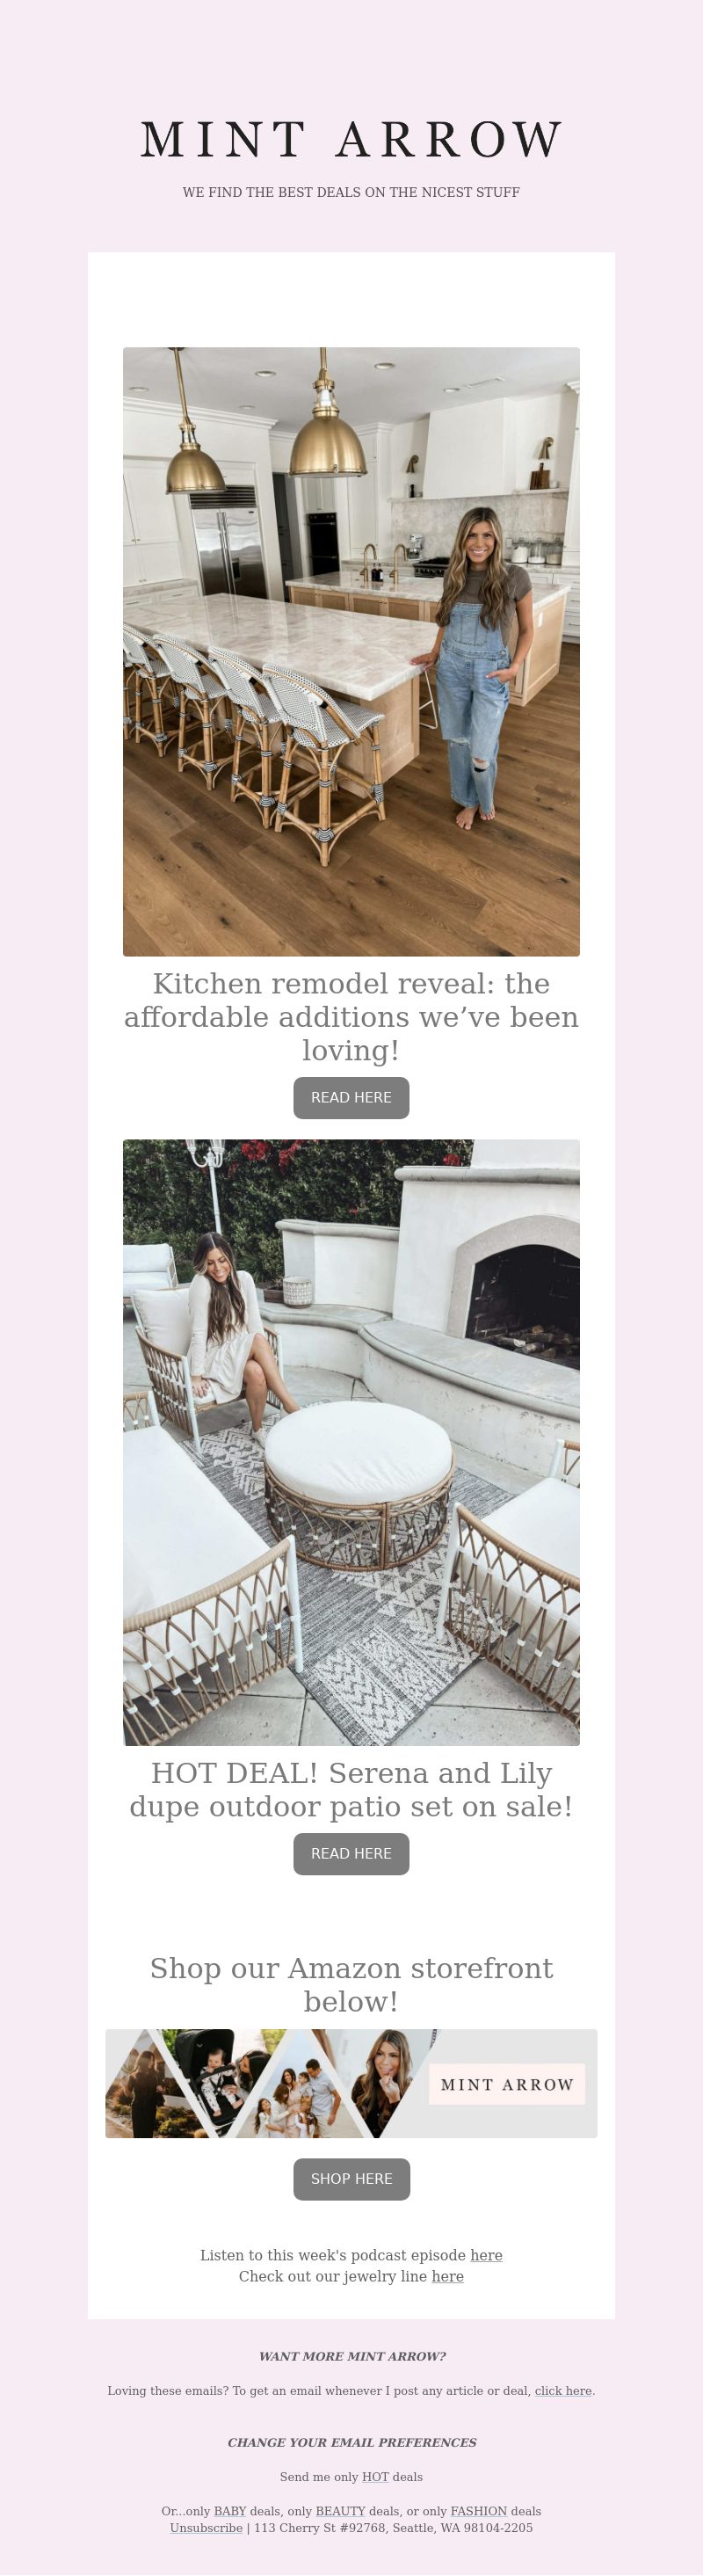
Task: Open the kitchen remodel photo
Action: (351, 652)
